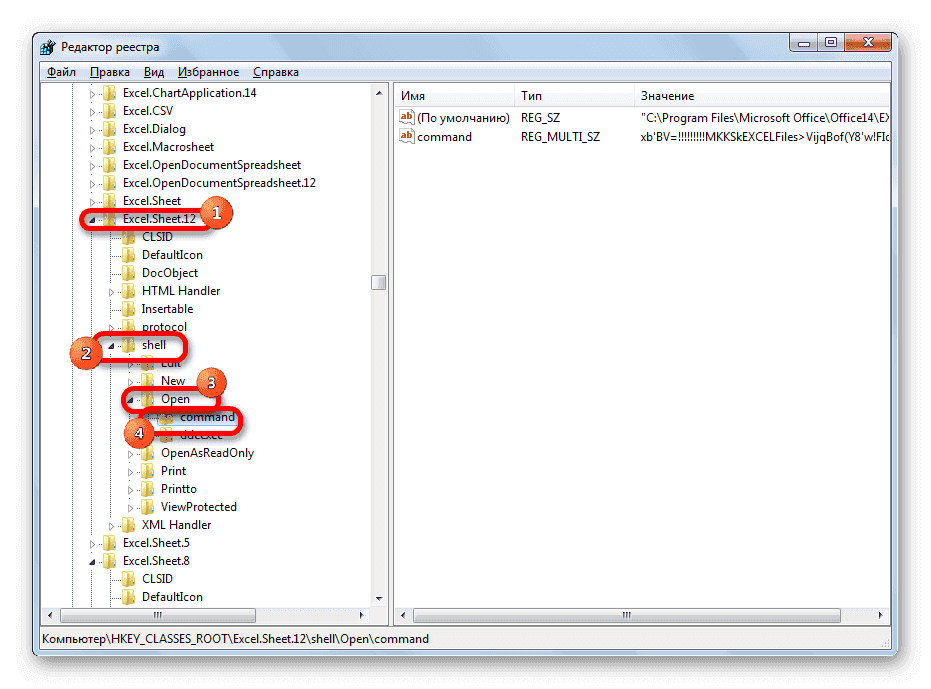This screenshot has height=689, width=931.
Task: Click the Registry Editor title bar icon
Action: point(48,47)
